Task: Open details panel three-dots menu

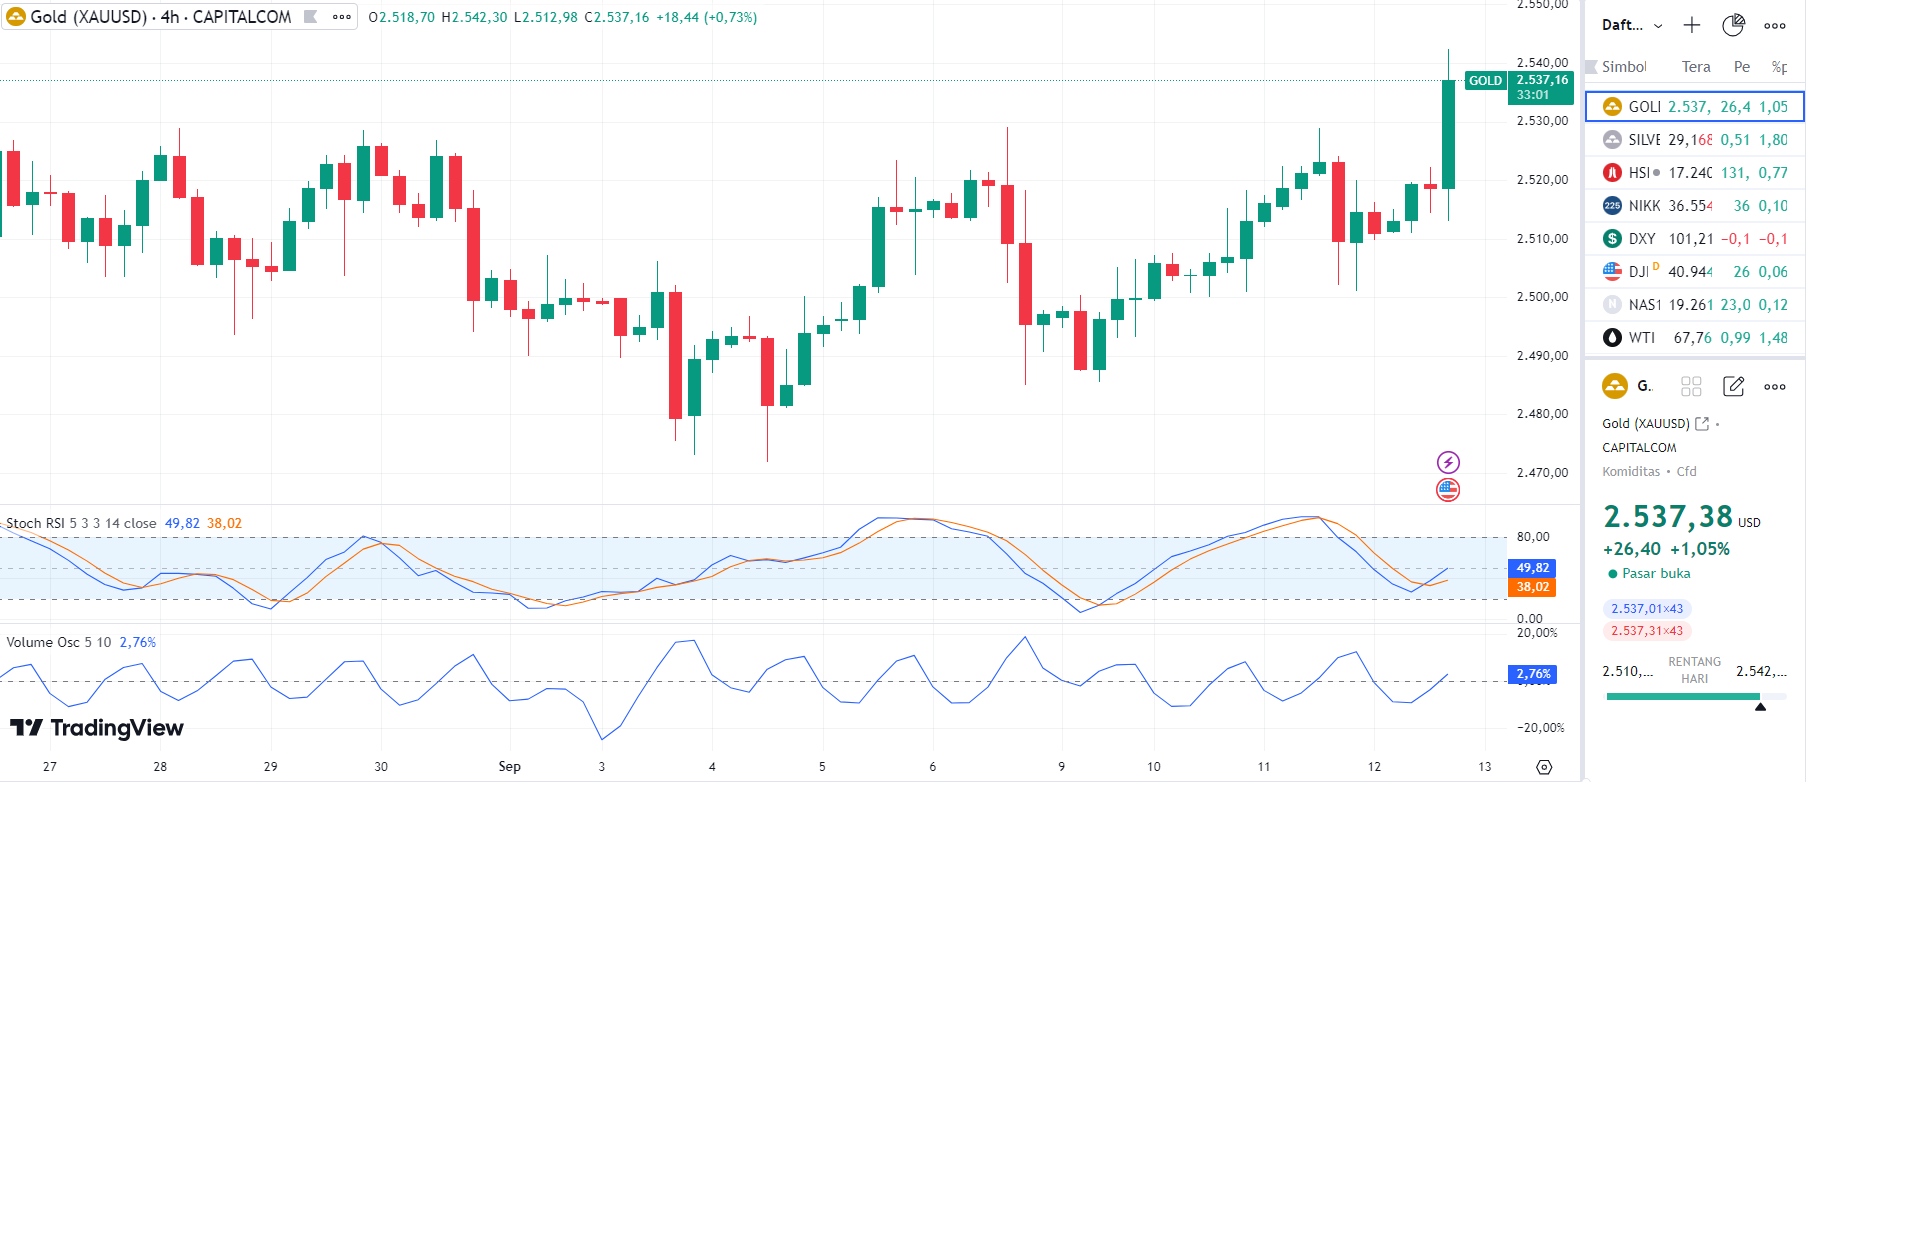Action: [1774, 386]
